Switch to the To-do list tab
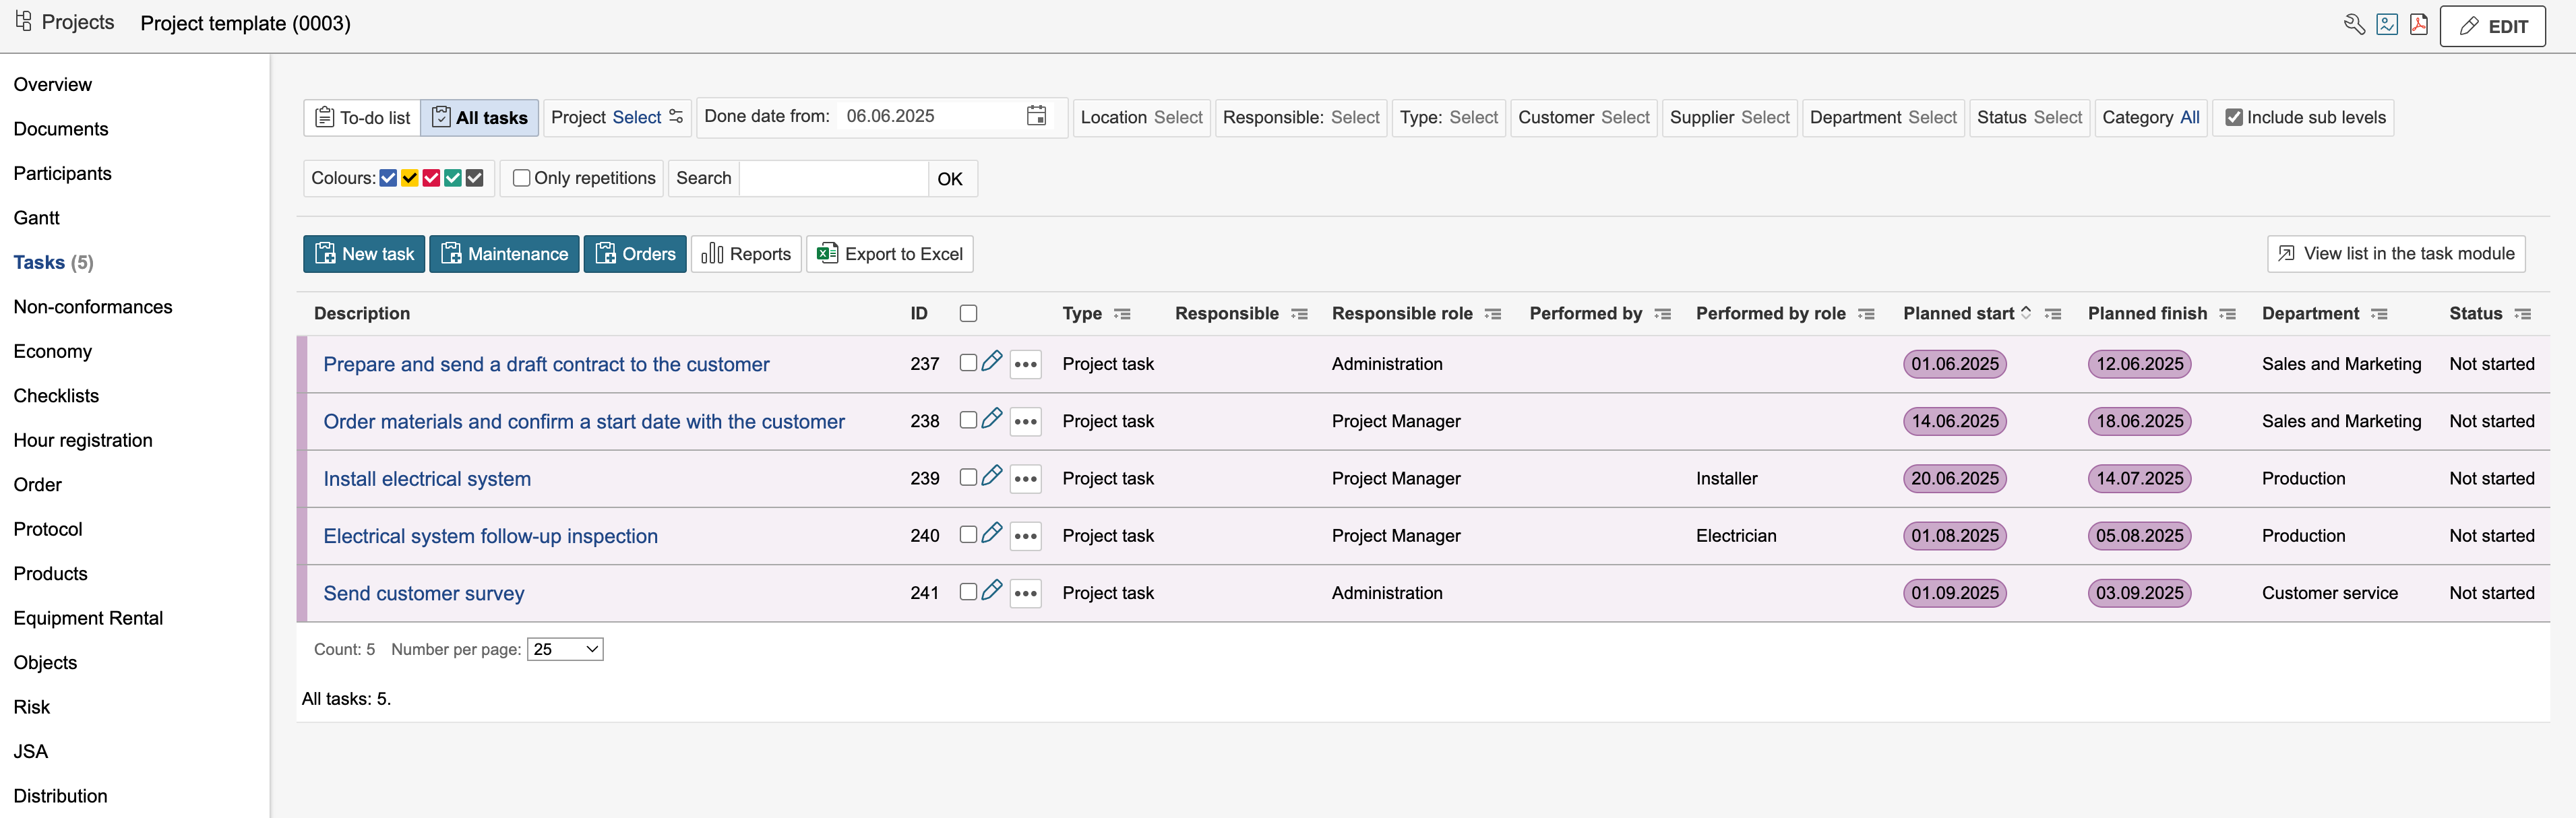Image resolution: width=2576 pixels, height=818 pixels. (362, 118)
